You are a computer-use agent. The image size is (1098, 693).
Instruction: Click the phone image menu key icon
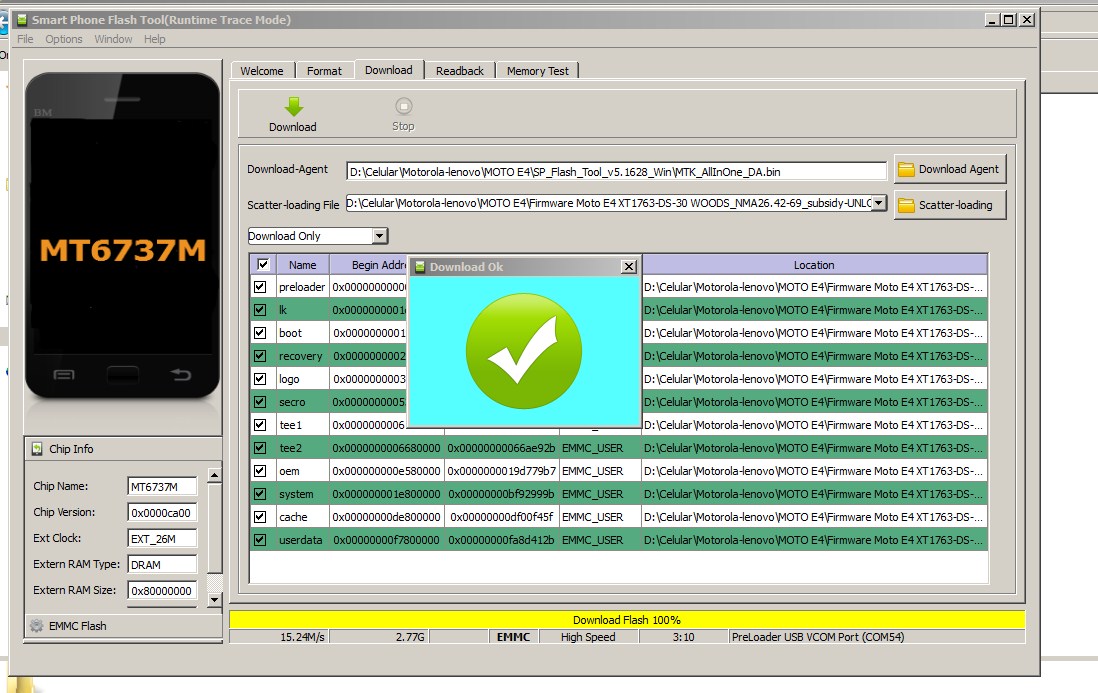64,375
